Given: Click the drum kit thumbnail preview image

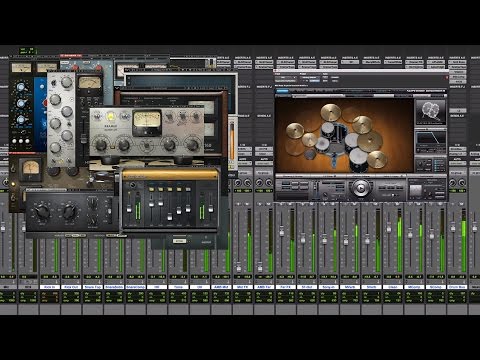Looking at the screenshot, I should click(x=430, y=112).
